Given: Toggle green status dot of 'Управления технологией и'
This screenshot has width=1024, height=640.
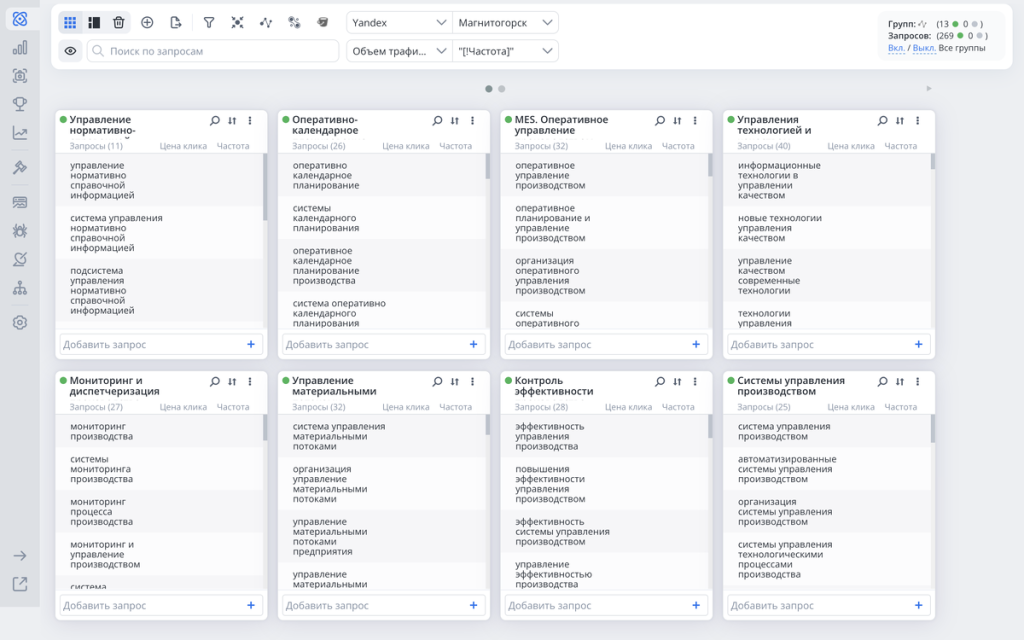Looking at the screenshot, I should tap(731, 120).
